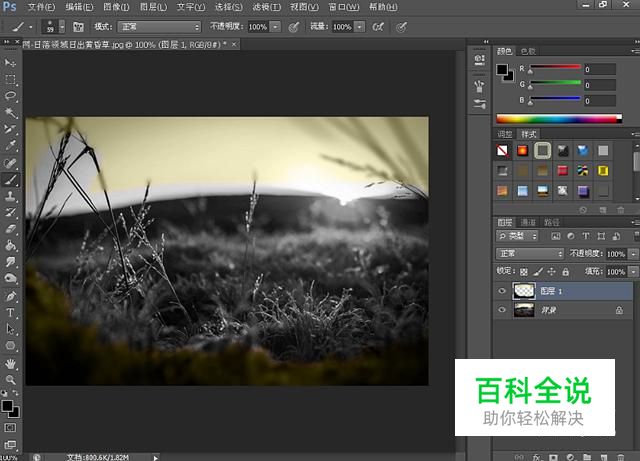
Task: Open the brush preset picker dropdown
Action: tap(62, 27)
